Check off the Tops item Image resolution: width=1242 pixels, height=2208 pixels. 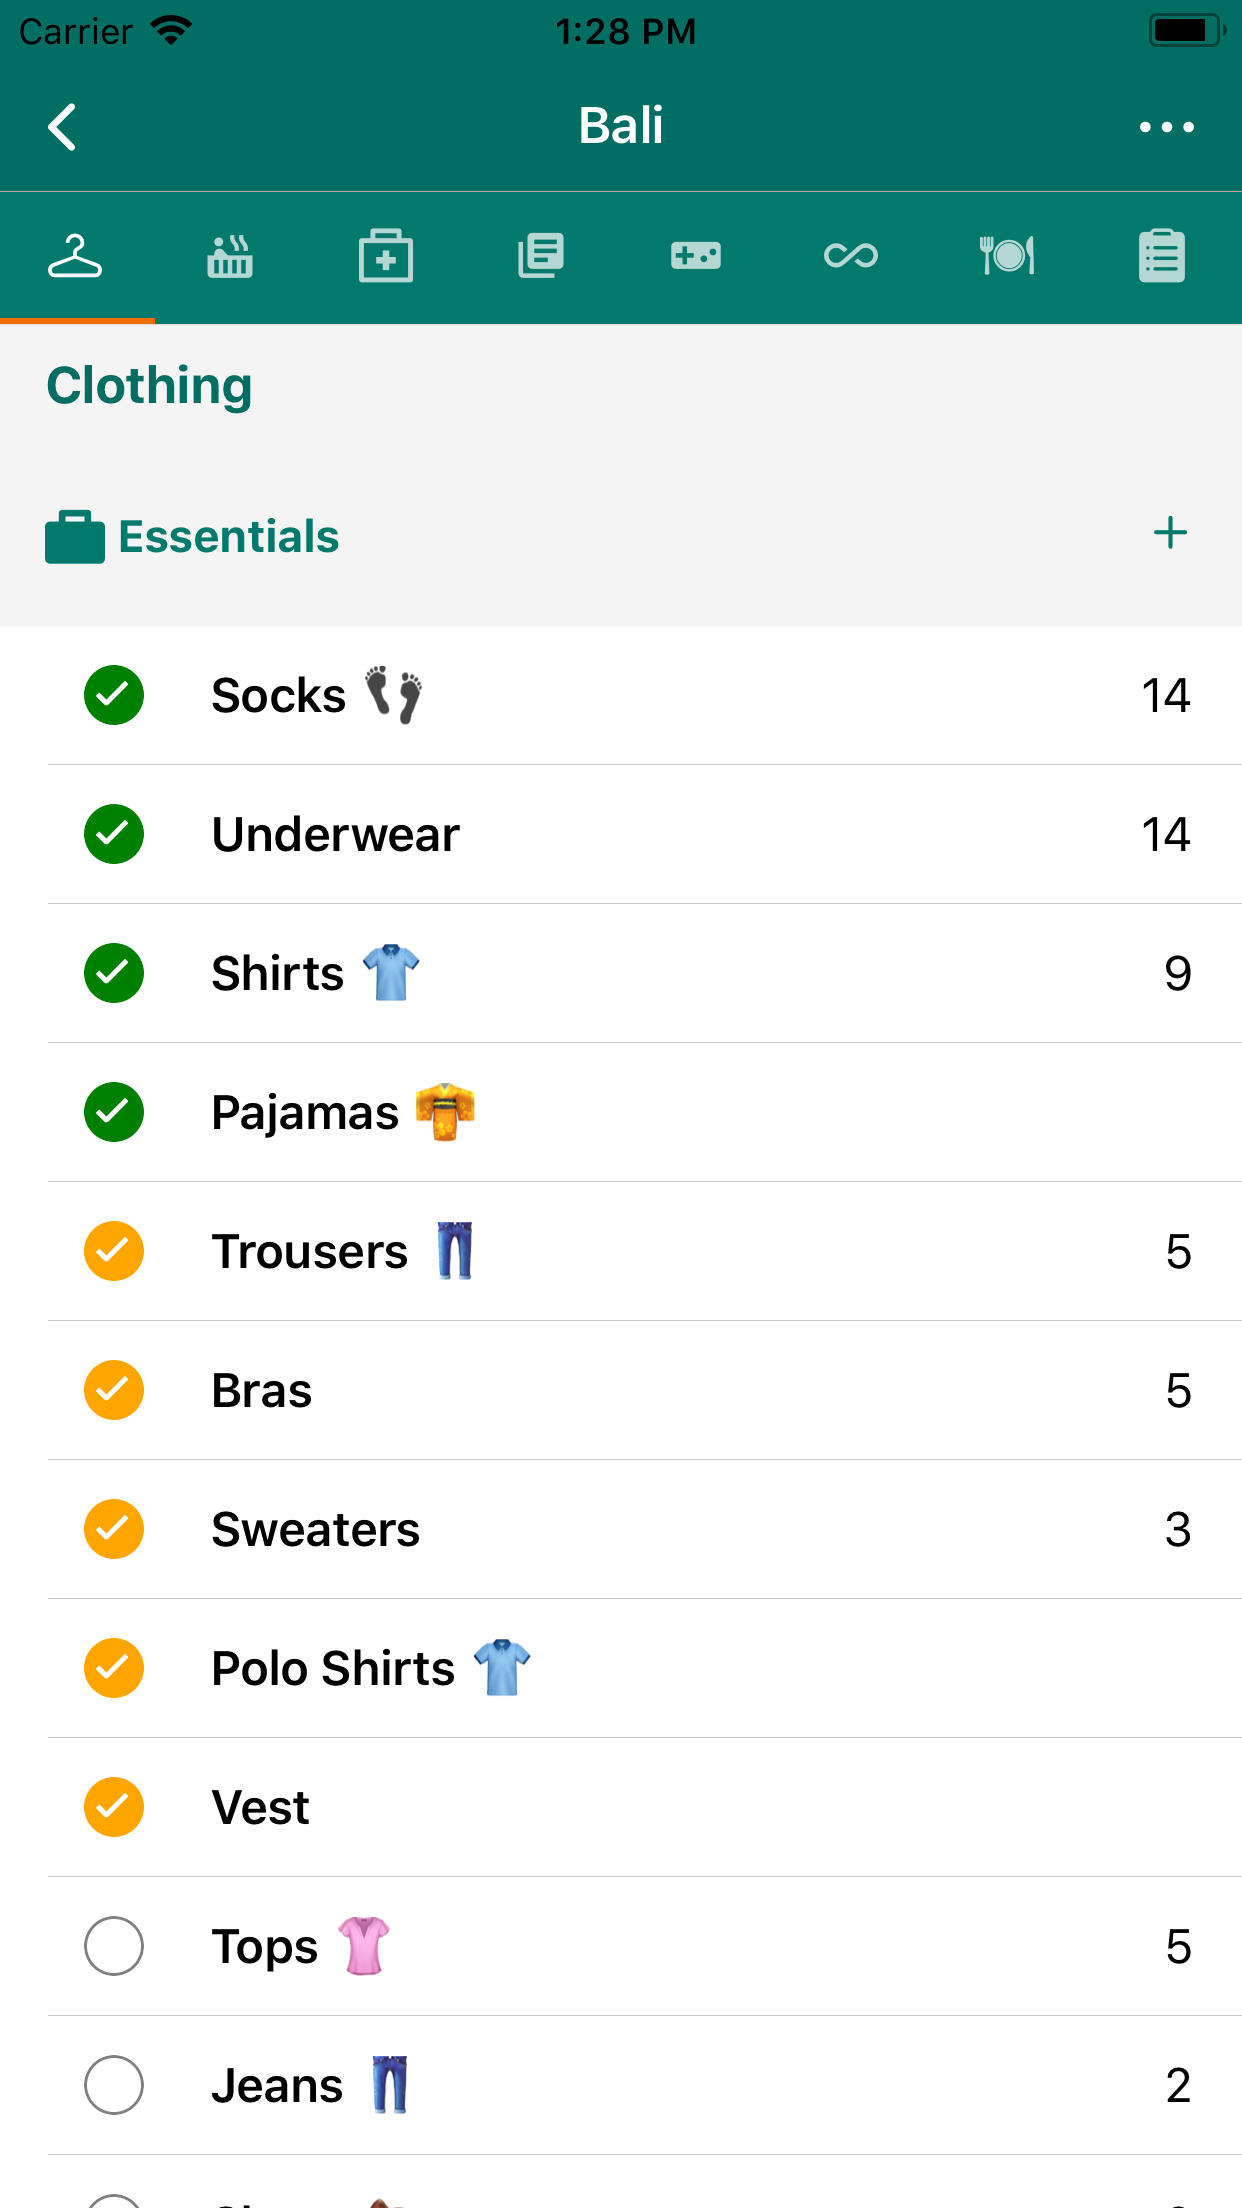pyautogui.click(x=114, y=1946)
